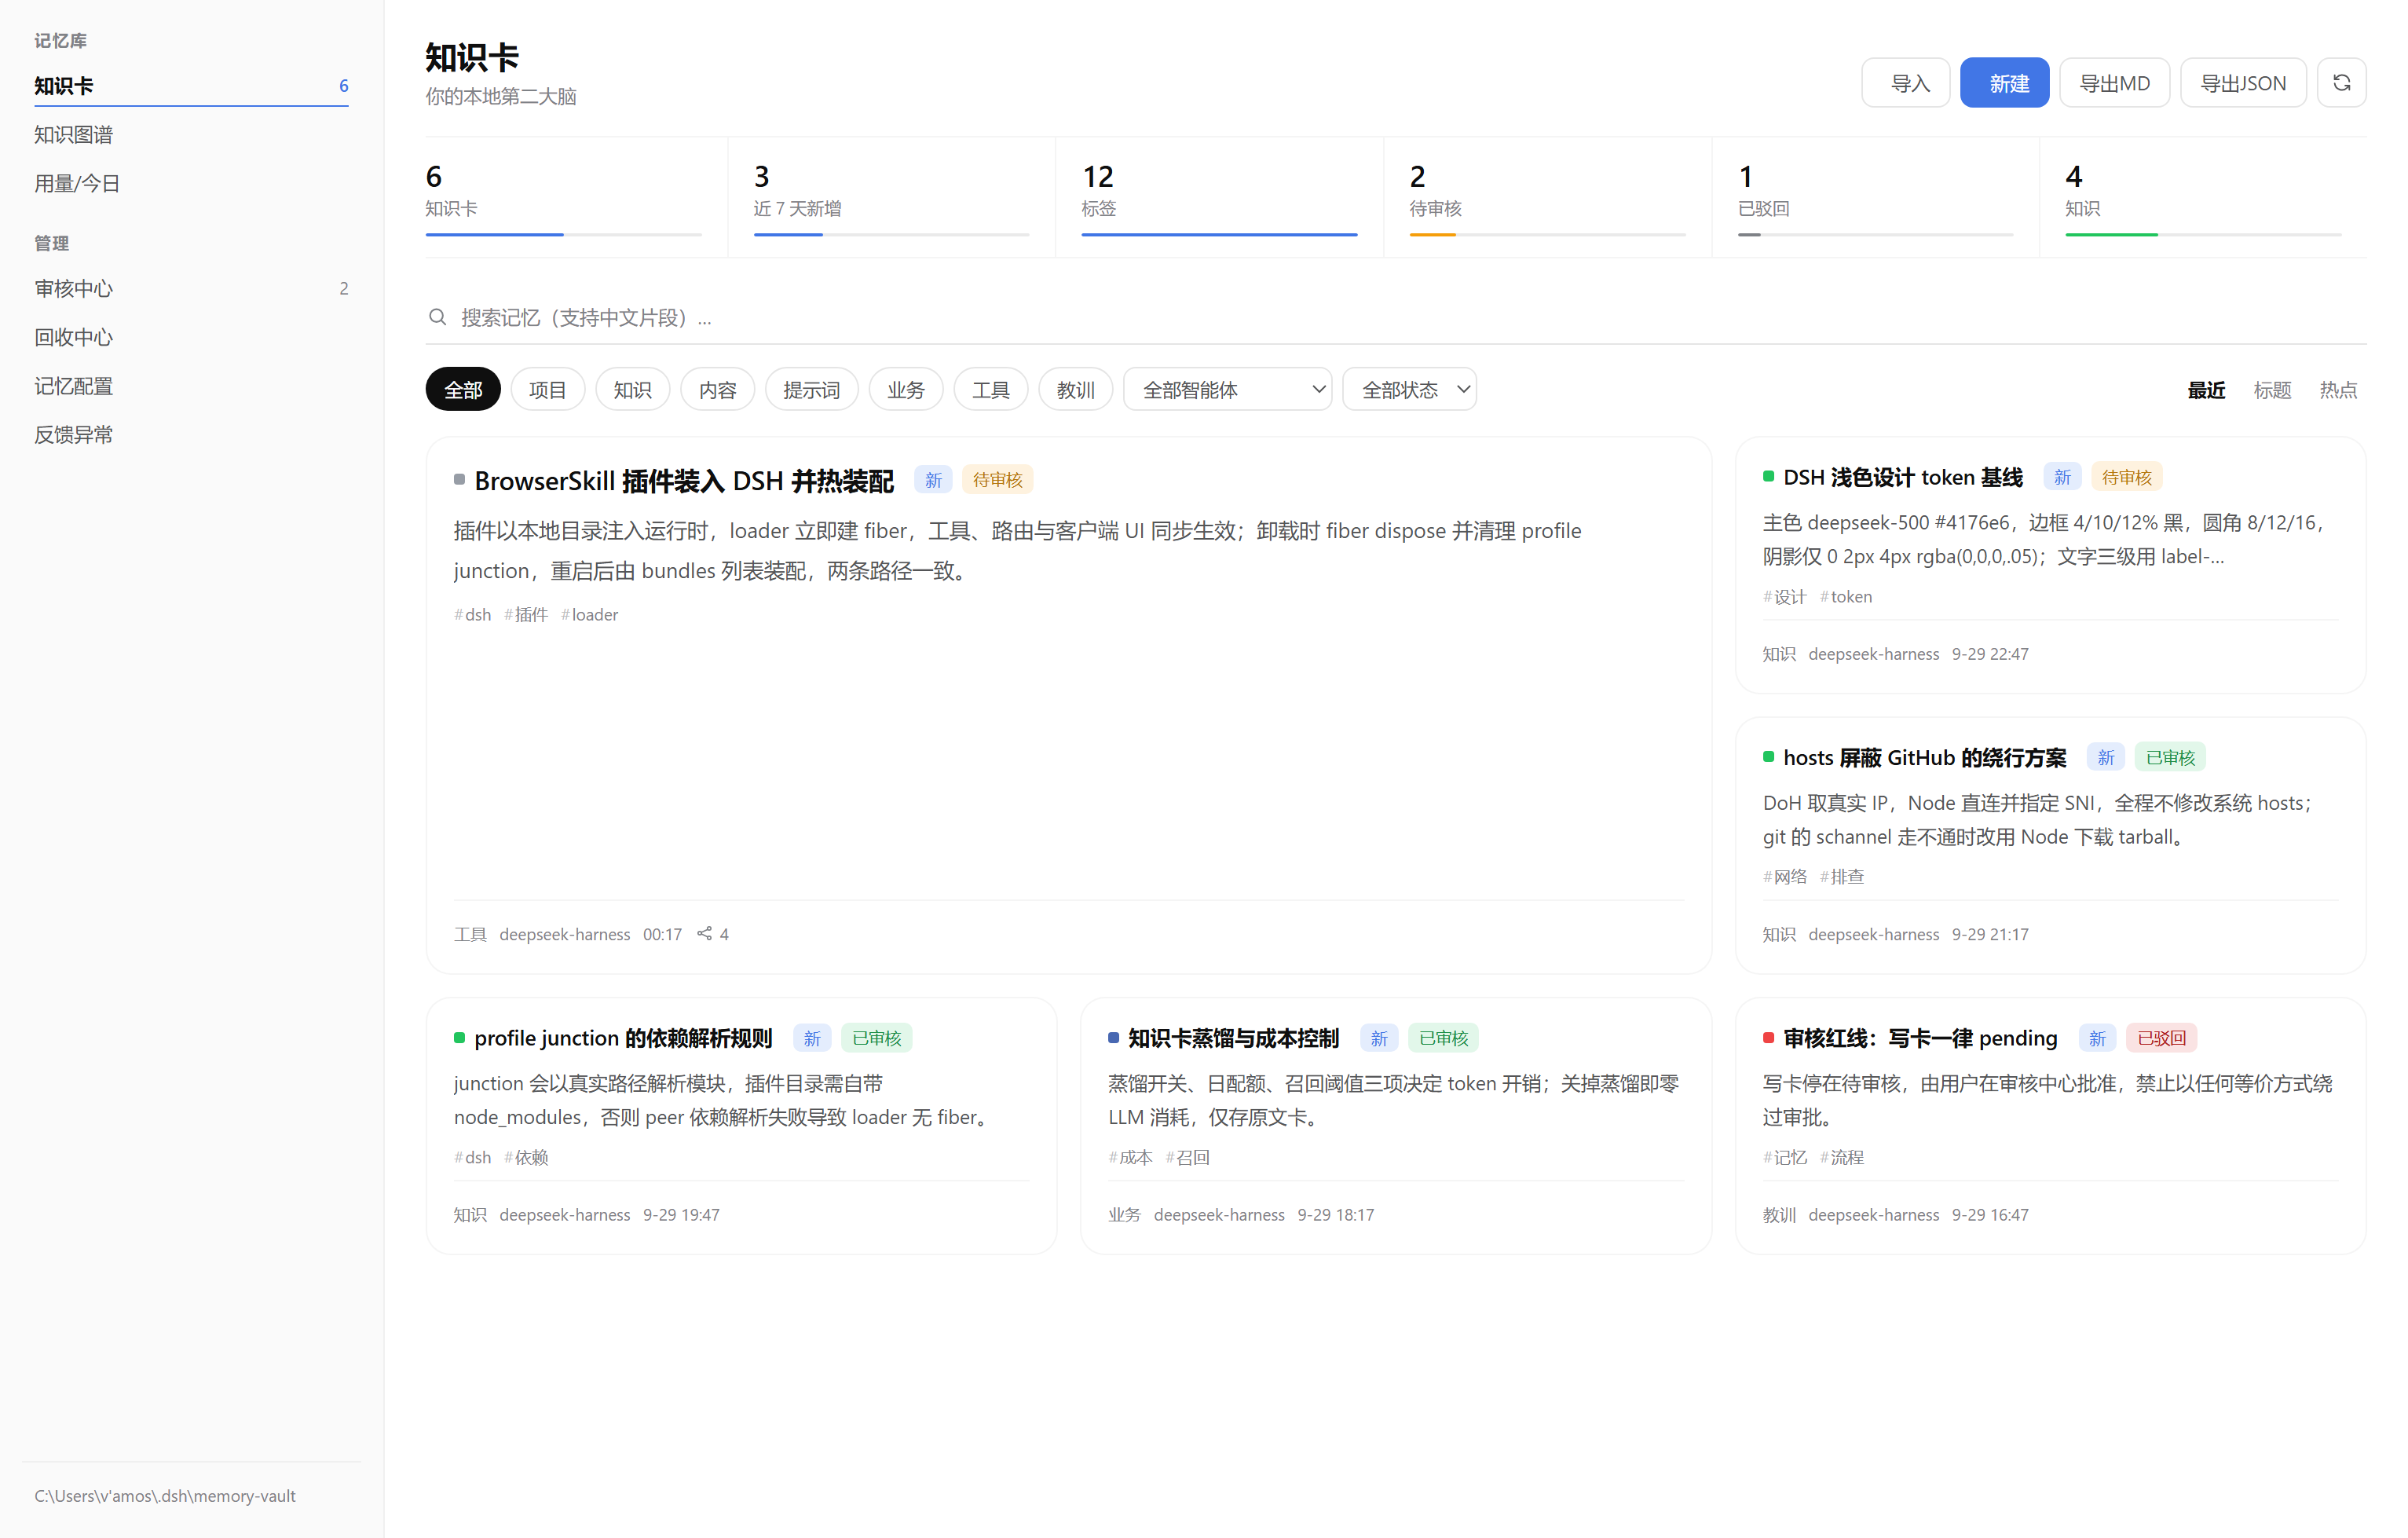Focus the 搜索记忆 search field

tap(1396, 317)
